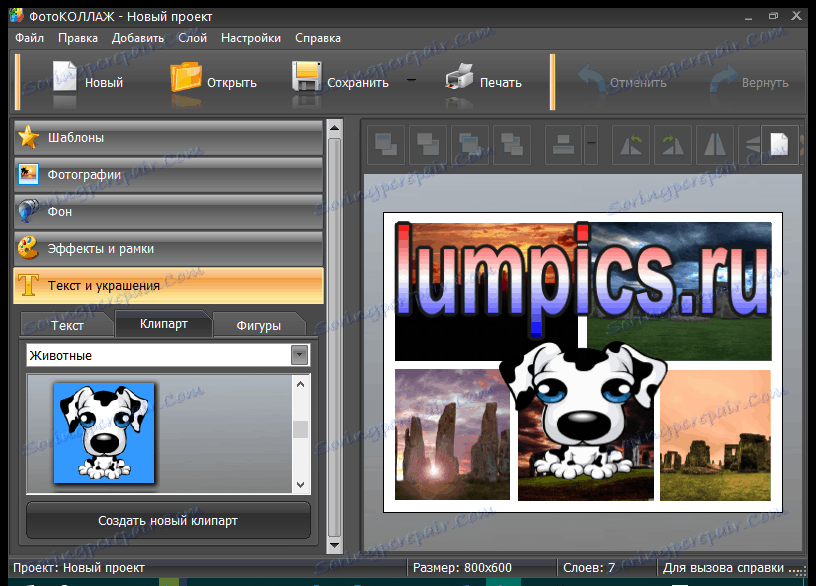Click the Открыть folder icon
Image resolution: width=816 pixels, height=586 pixels.
[x=186, y=77]
